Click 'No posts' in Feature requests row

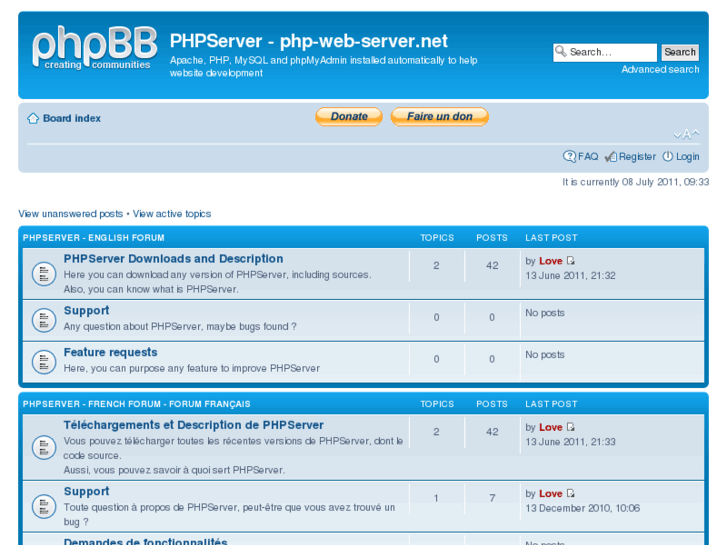click(545, 355)
